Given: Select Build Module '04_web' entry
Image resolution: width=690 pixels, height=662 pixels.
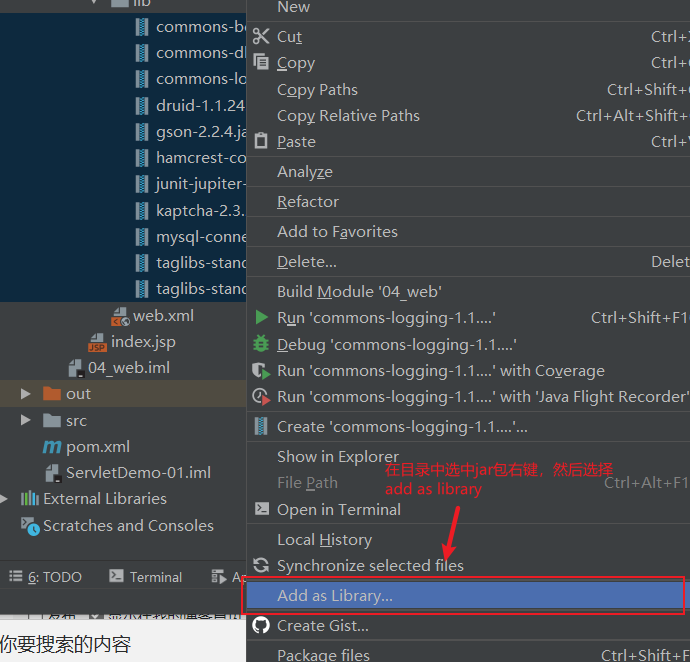Looking at the screenshot, I should pos(360,292).
